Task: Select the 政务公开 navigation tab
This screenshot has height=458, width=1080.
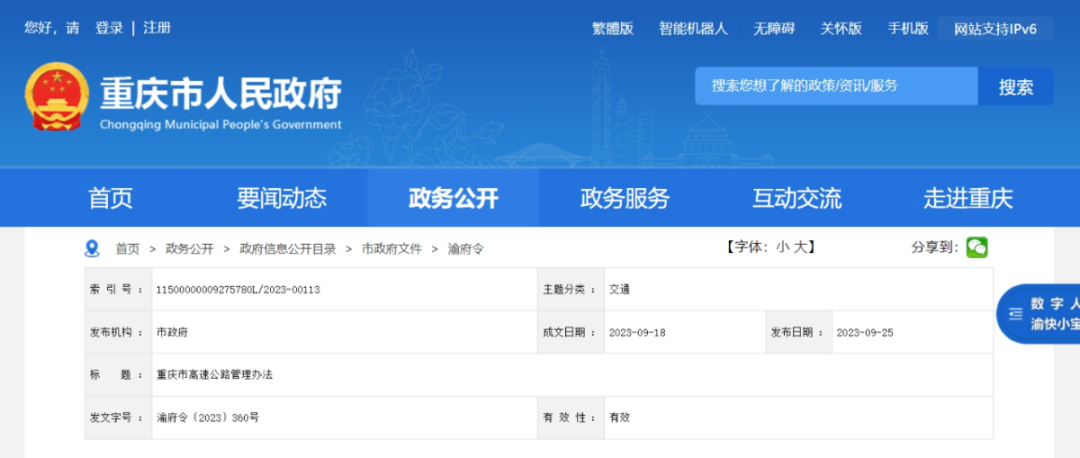Action: tap(453, 198)
